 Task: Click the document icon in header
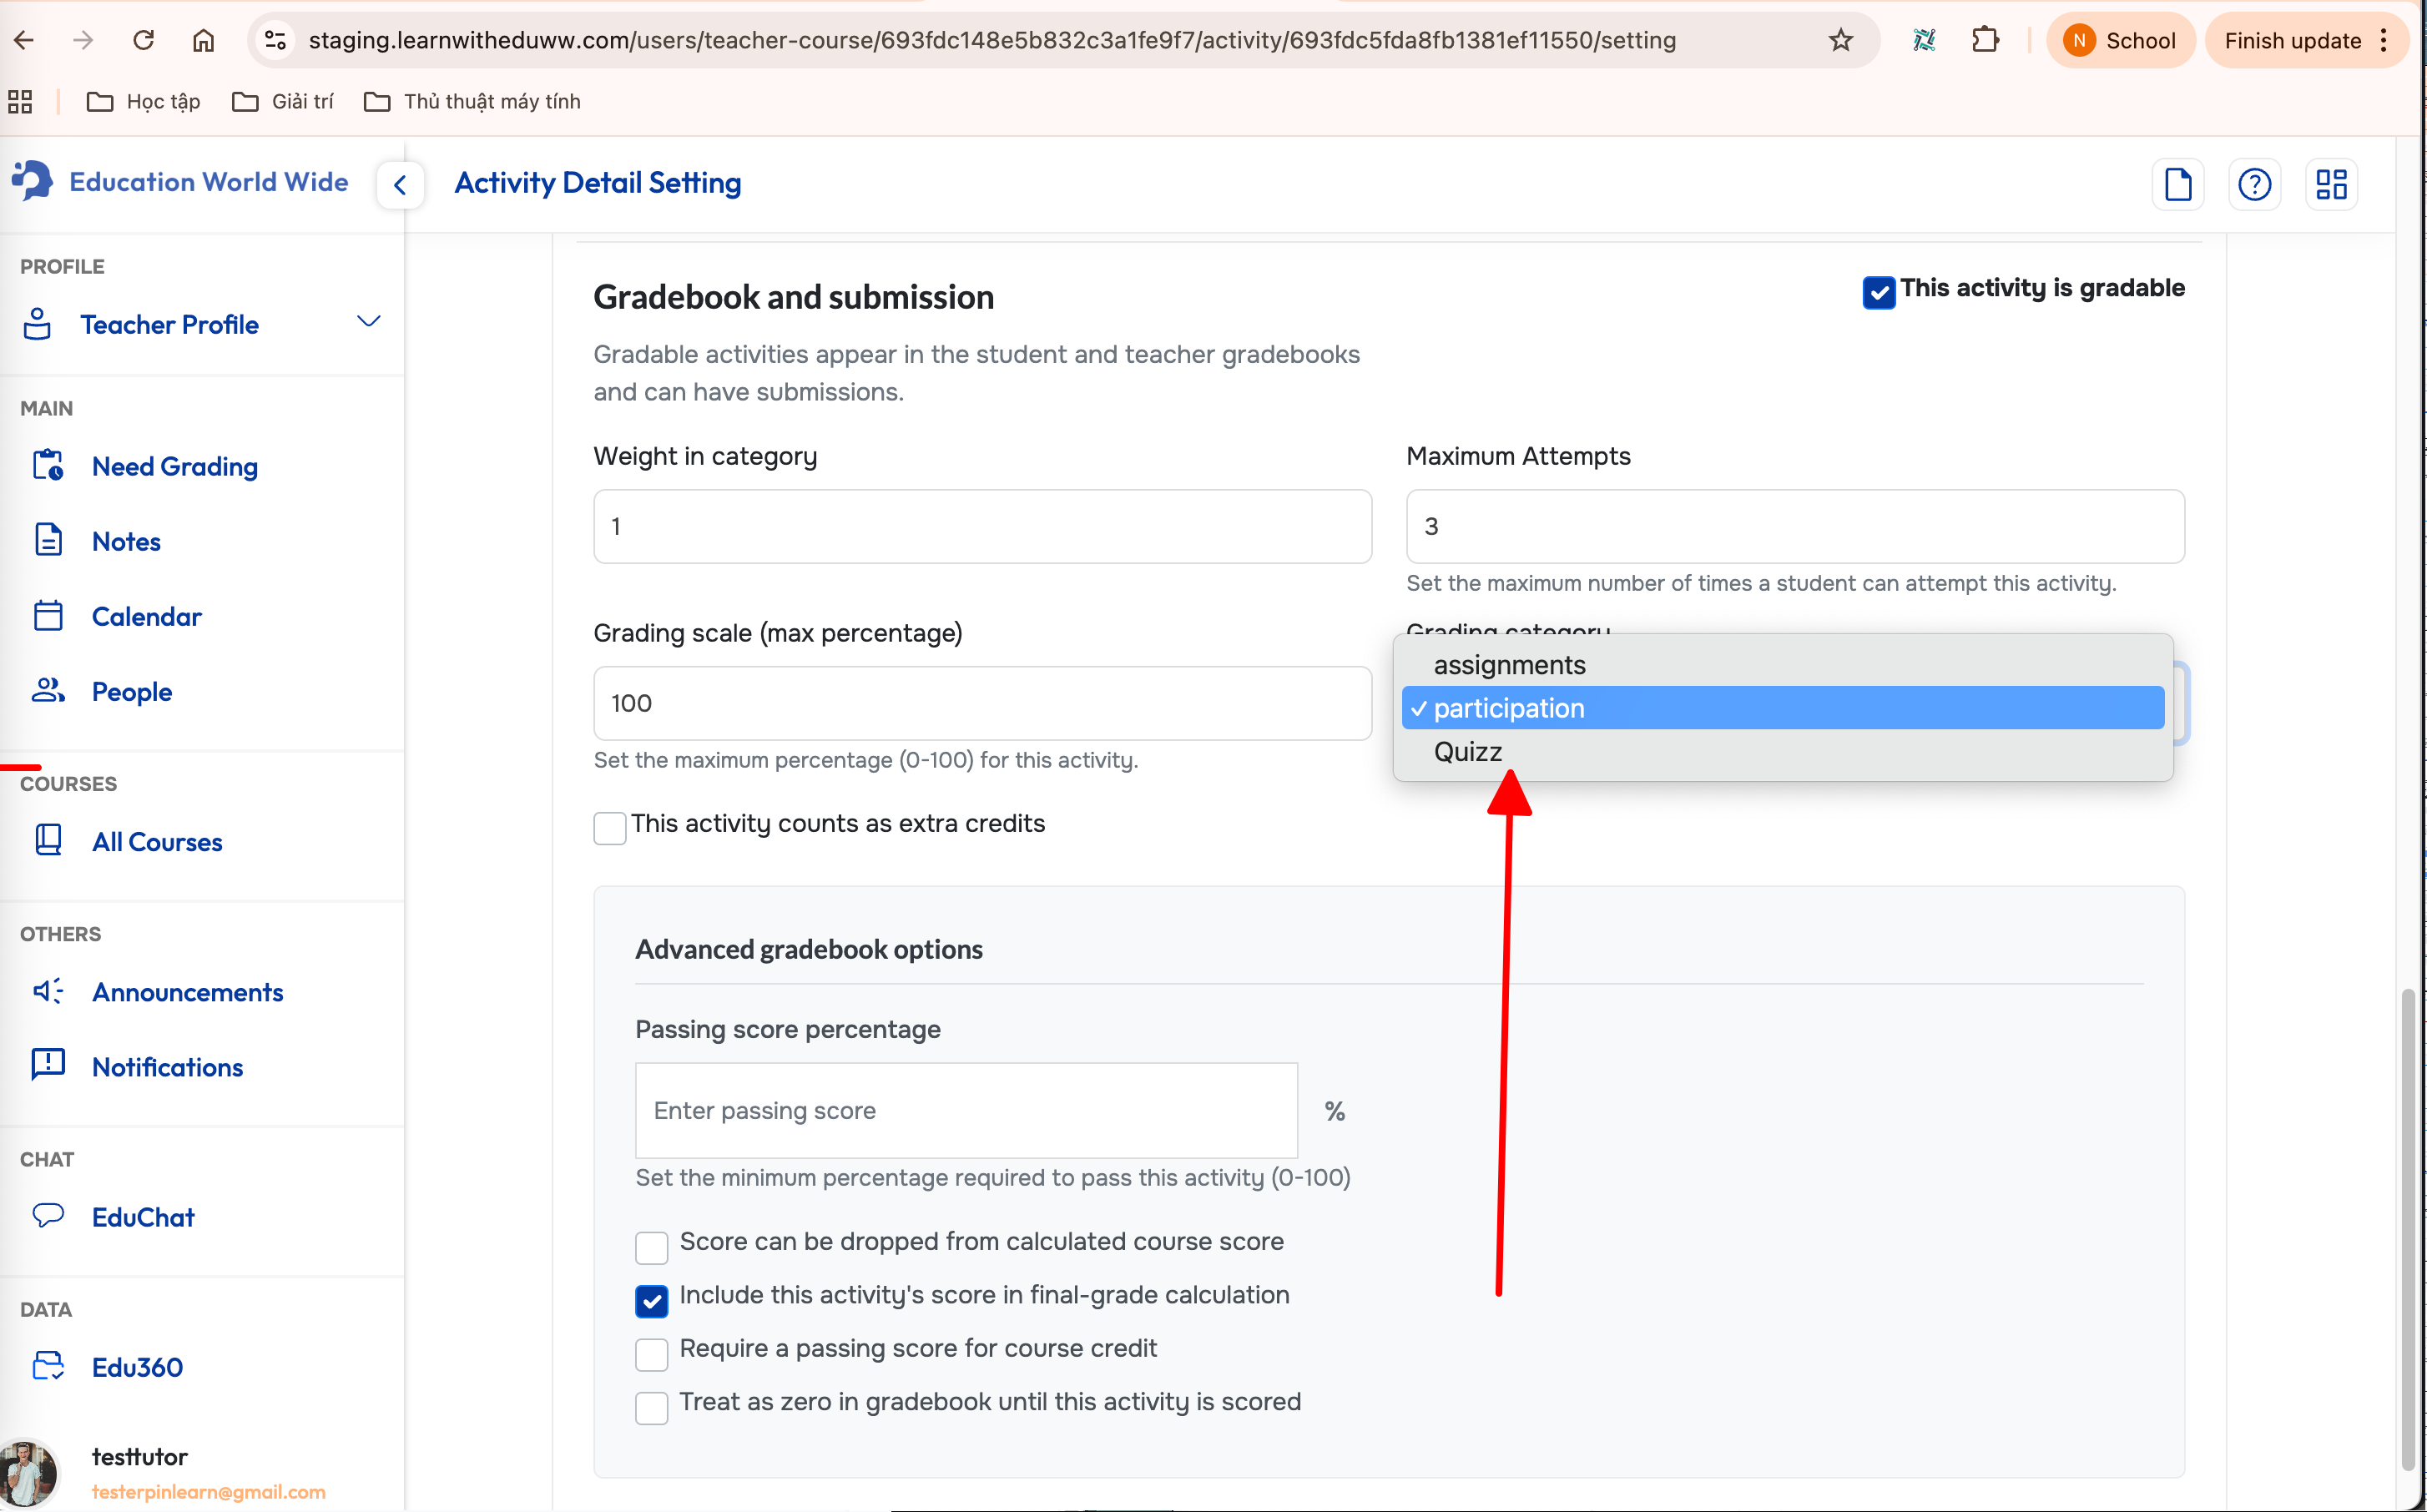(x=2177, y=184)
